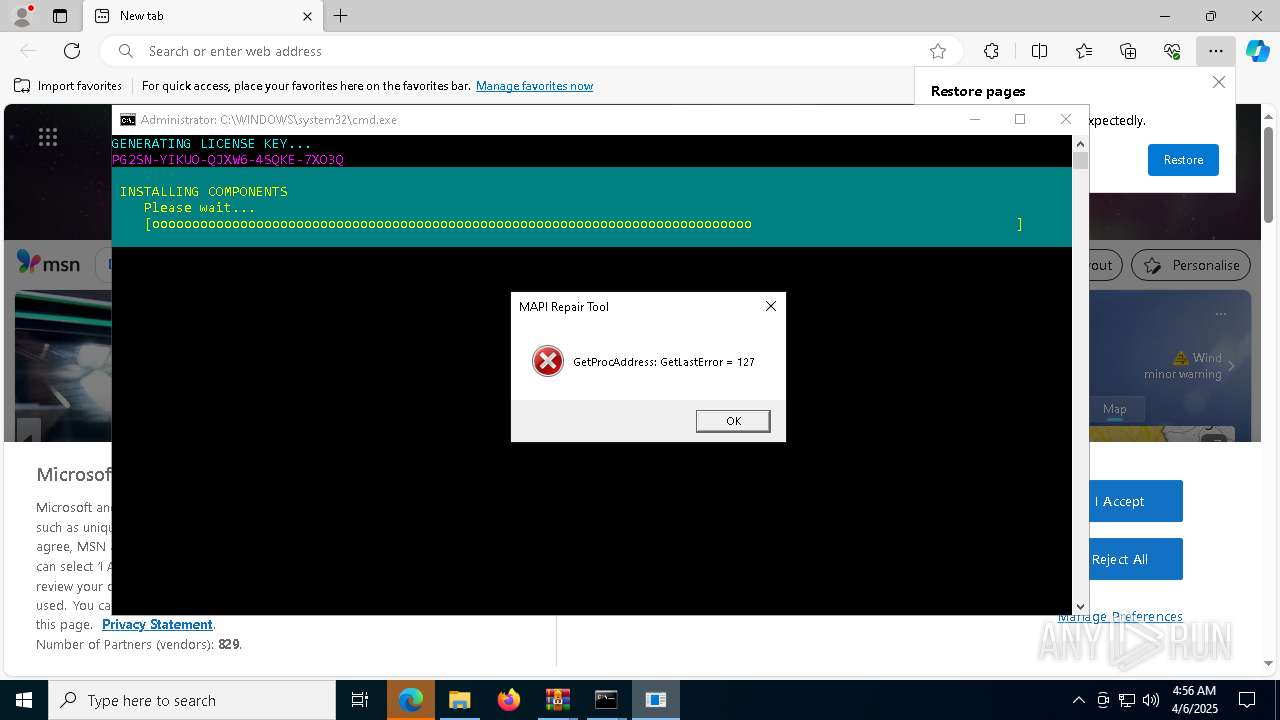Screen dimensions: 1280x720
Task: Click the Map tab in weather card
Action: [x=1114, y=409]
